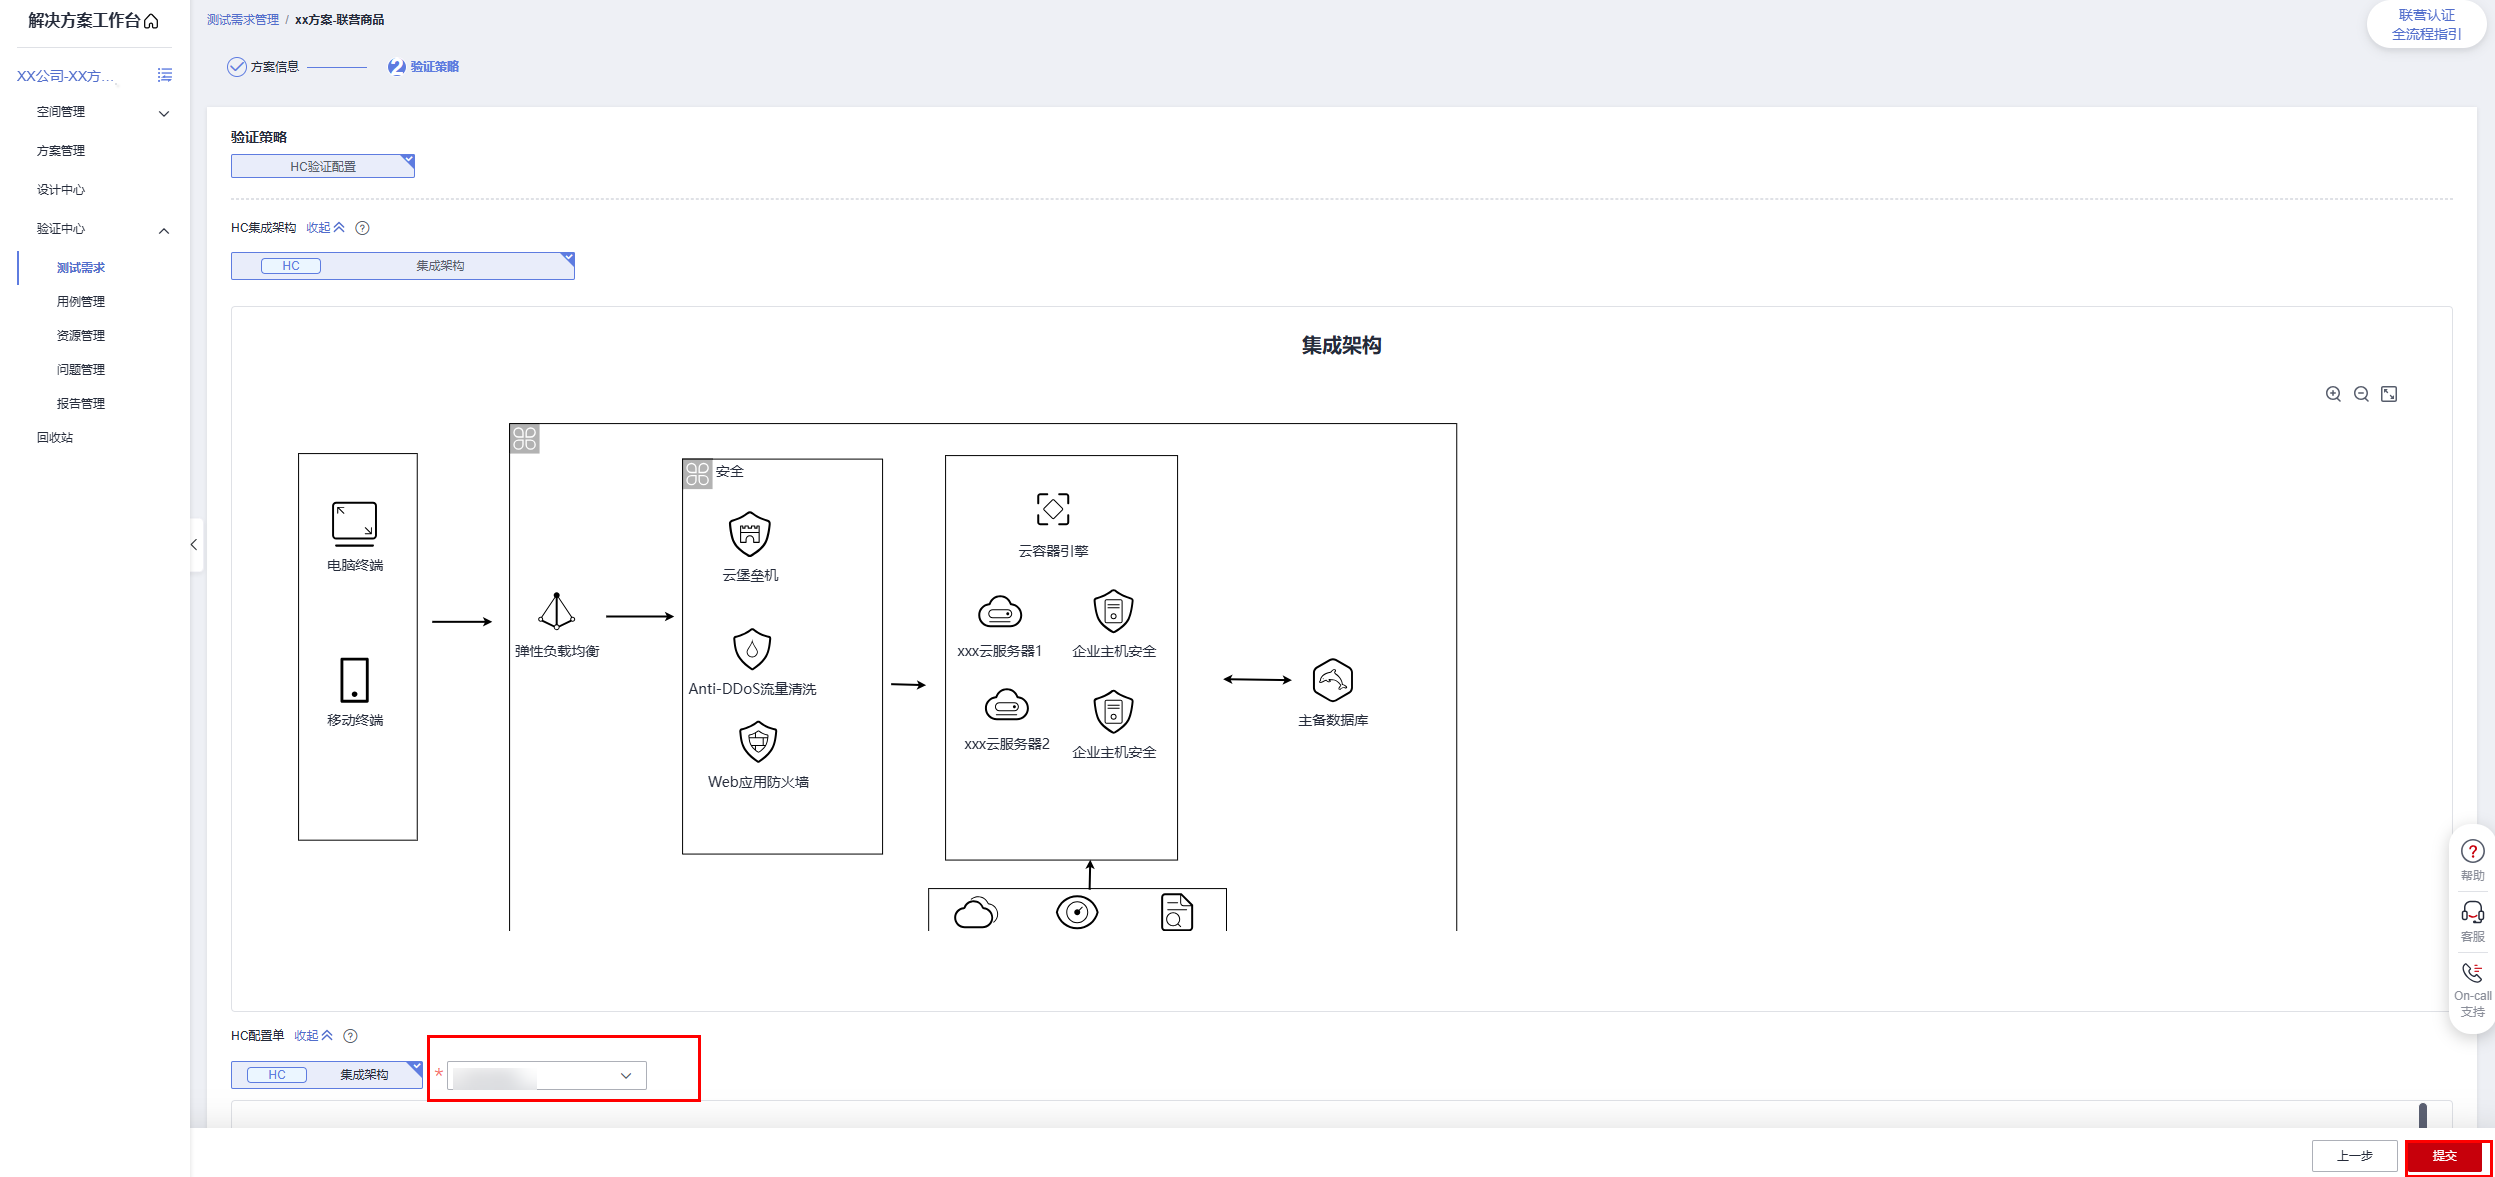The height and width of the screenshot is (1177, 2495).
Task: Open 用例管理 in the sidebar
Action: coord(81,302)
